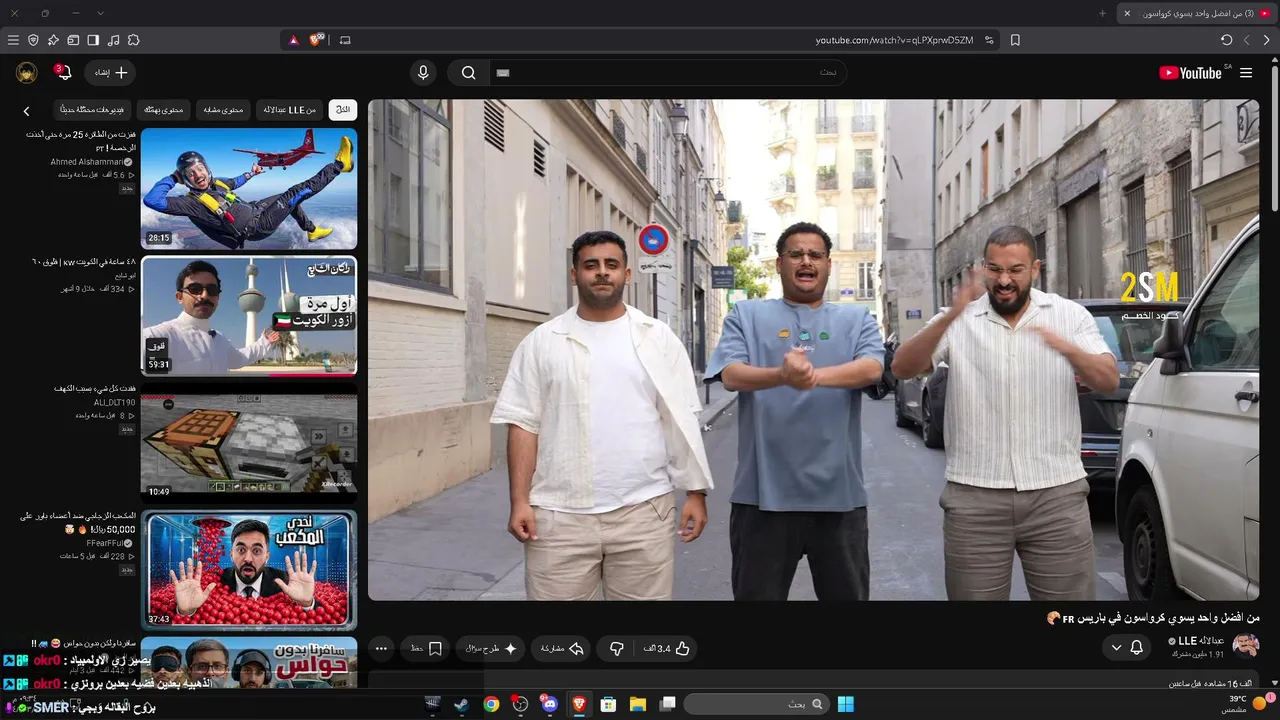Viewport: 1280px width, 720px height.
Task: Open the Kuwait towers video thumbnail
Action: point(249,316)
